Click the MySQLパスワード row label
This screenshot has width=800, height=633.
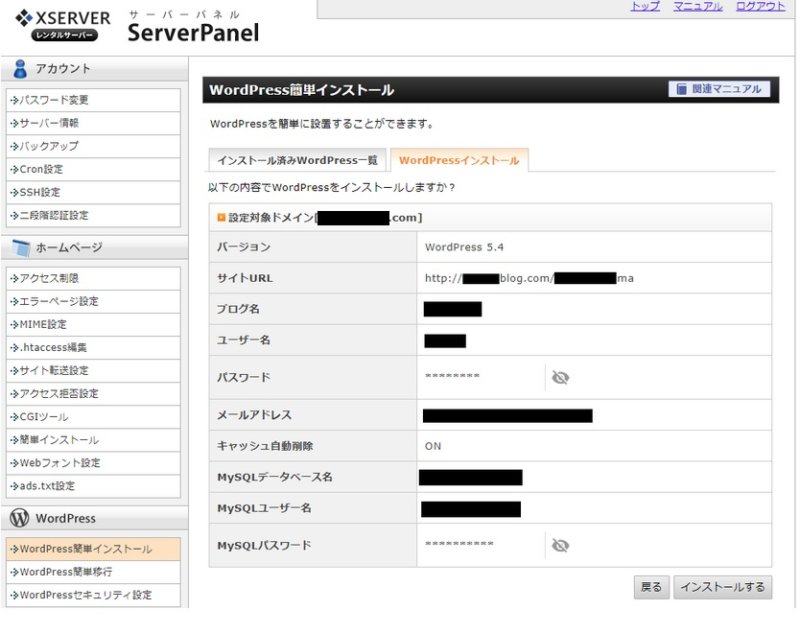[x=264, y=546]
